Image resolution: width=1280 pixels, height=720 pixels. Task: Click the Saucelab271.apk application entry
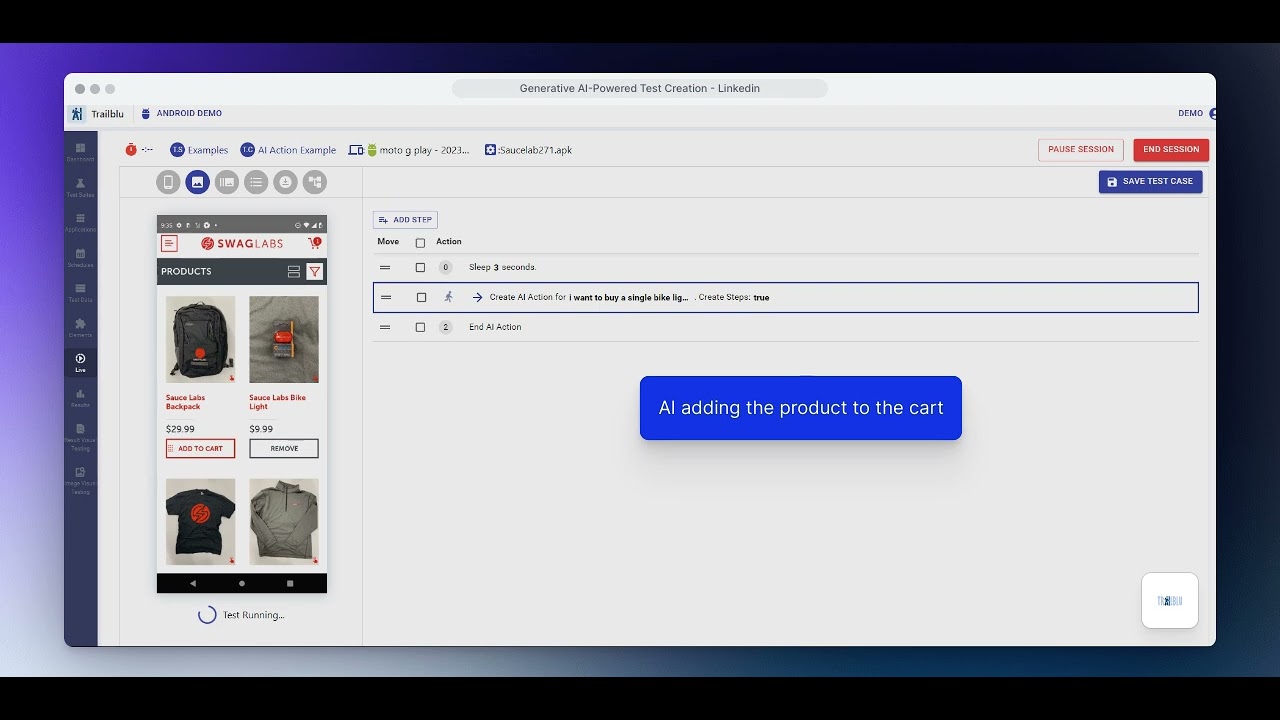pyautogui.click(x=528, y=150)
